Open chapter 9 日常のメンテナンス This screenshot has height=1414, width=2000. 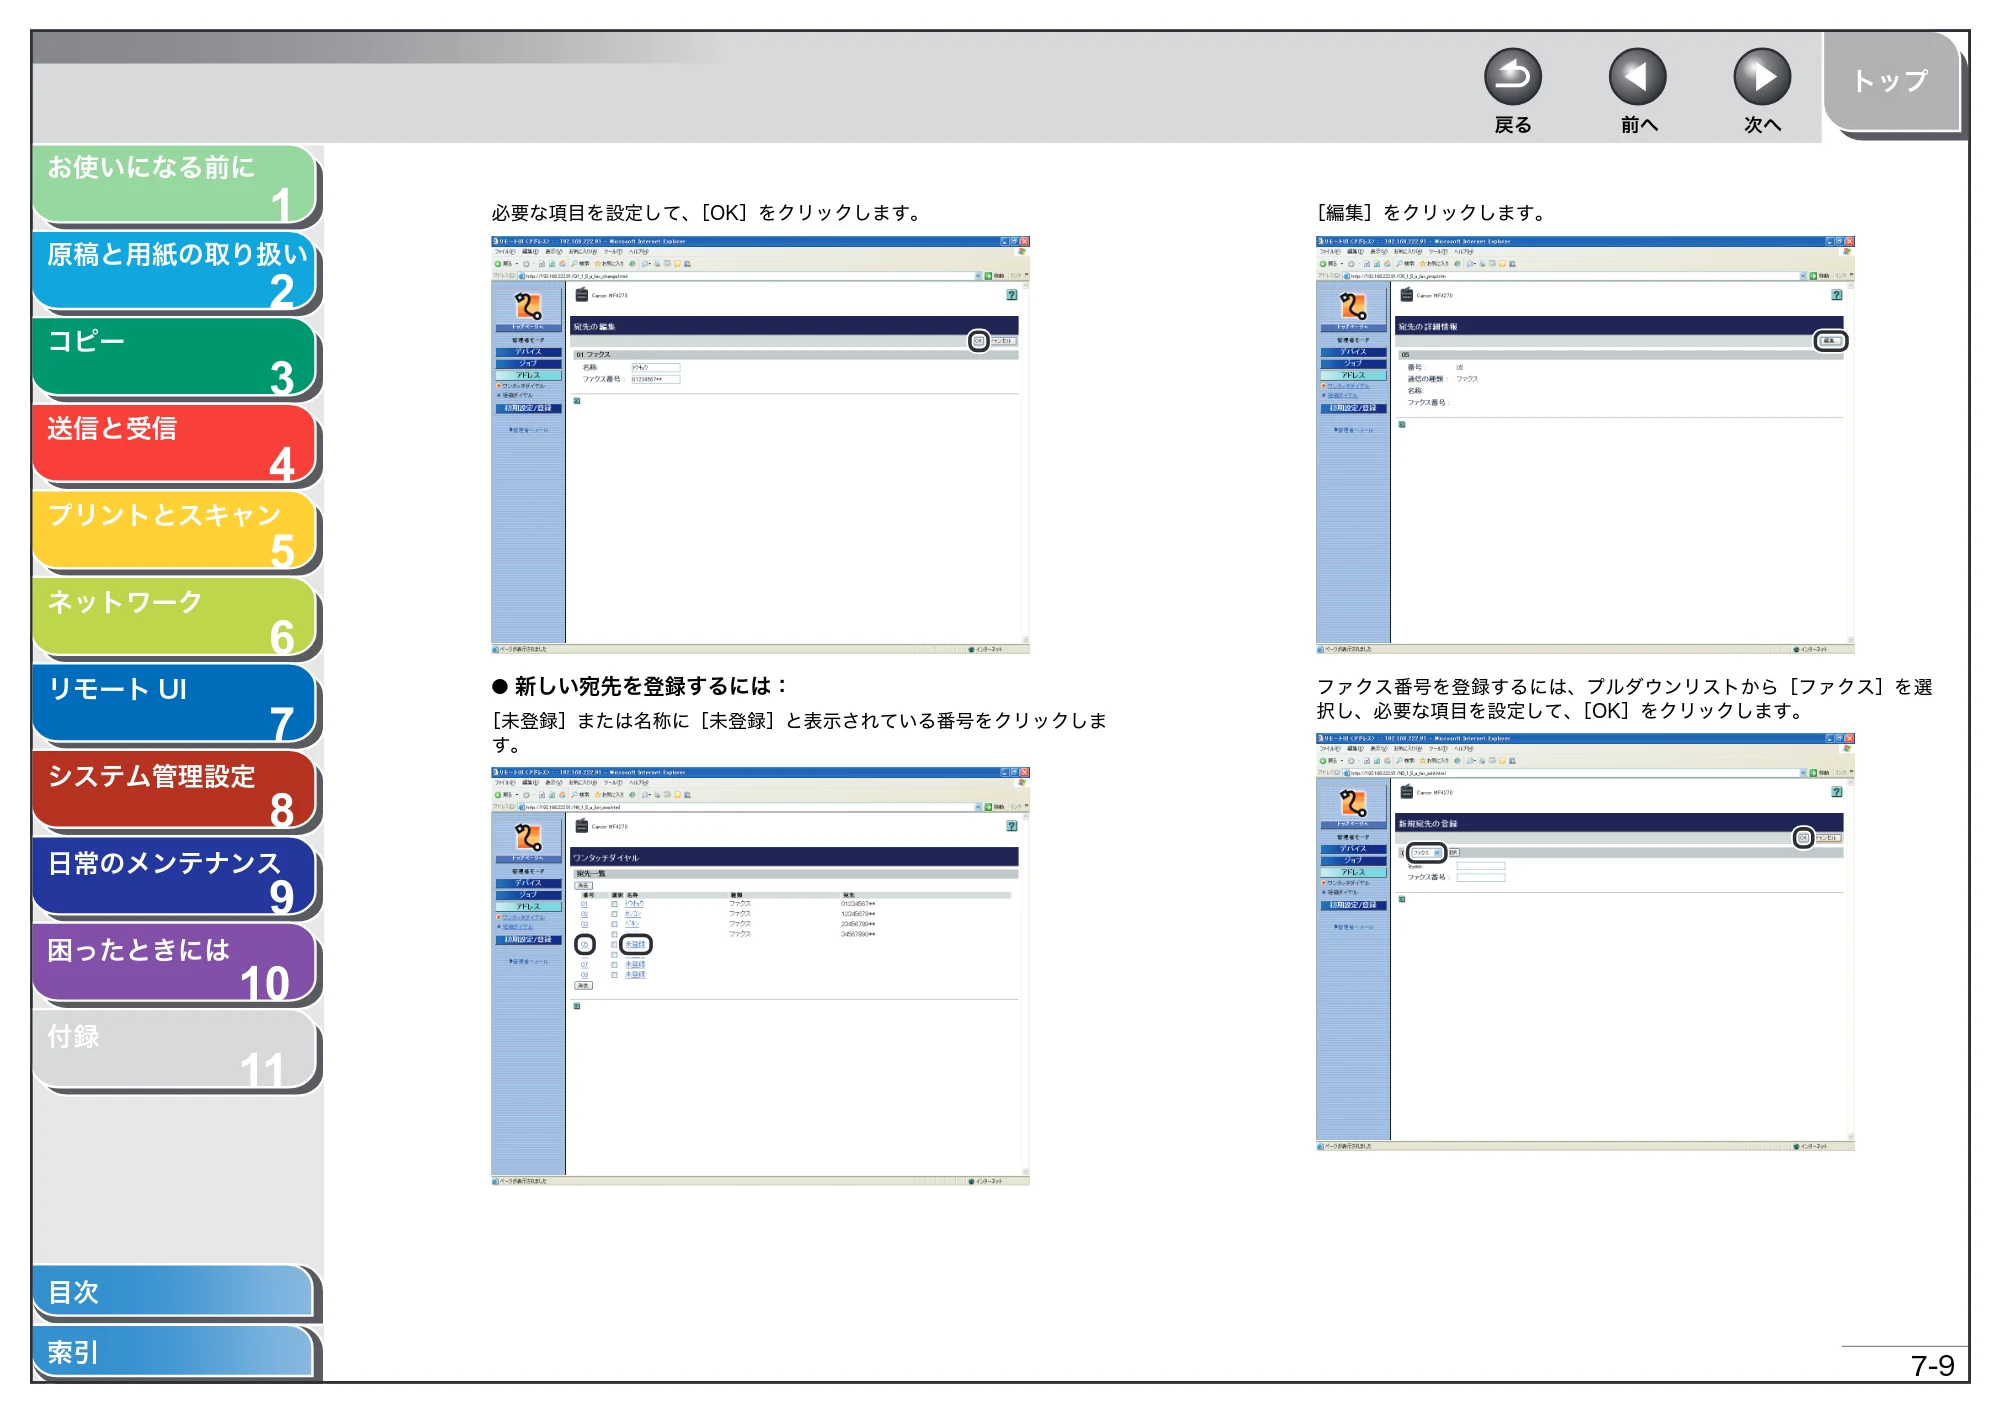click(x=175, y=879)
